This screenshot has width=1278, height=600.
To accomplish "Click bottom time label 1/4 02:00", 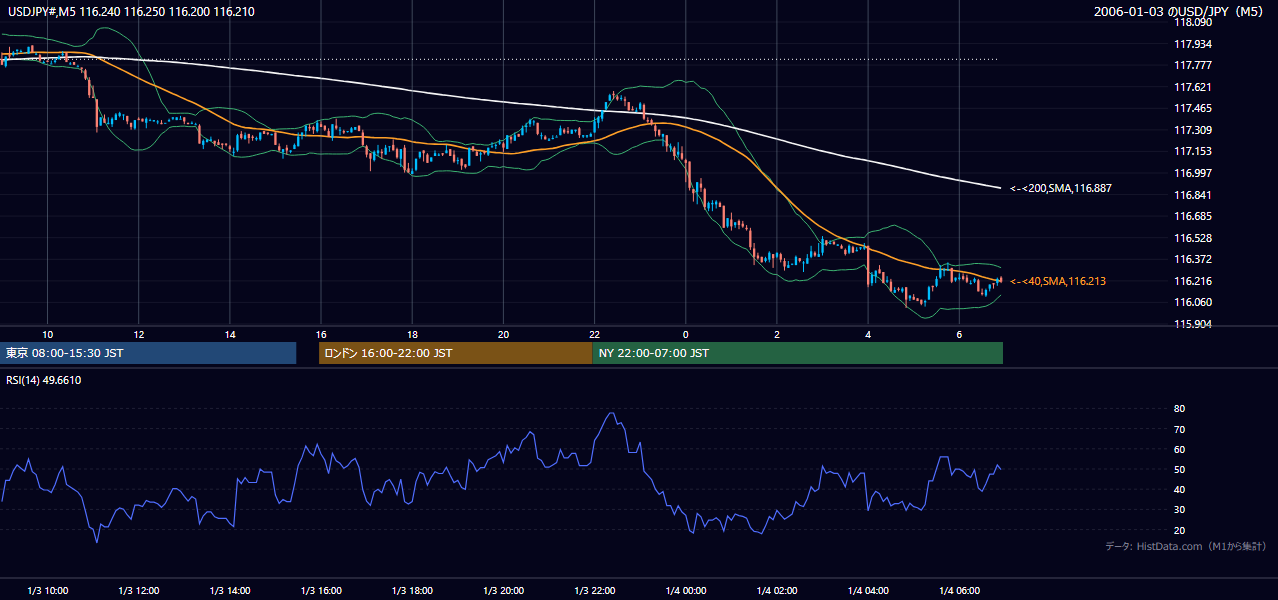I will pos(777,591).
